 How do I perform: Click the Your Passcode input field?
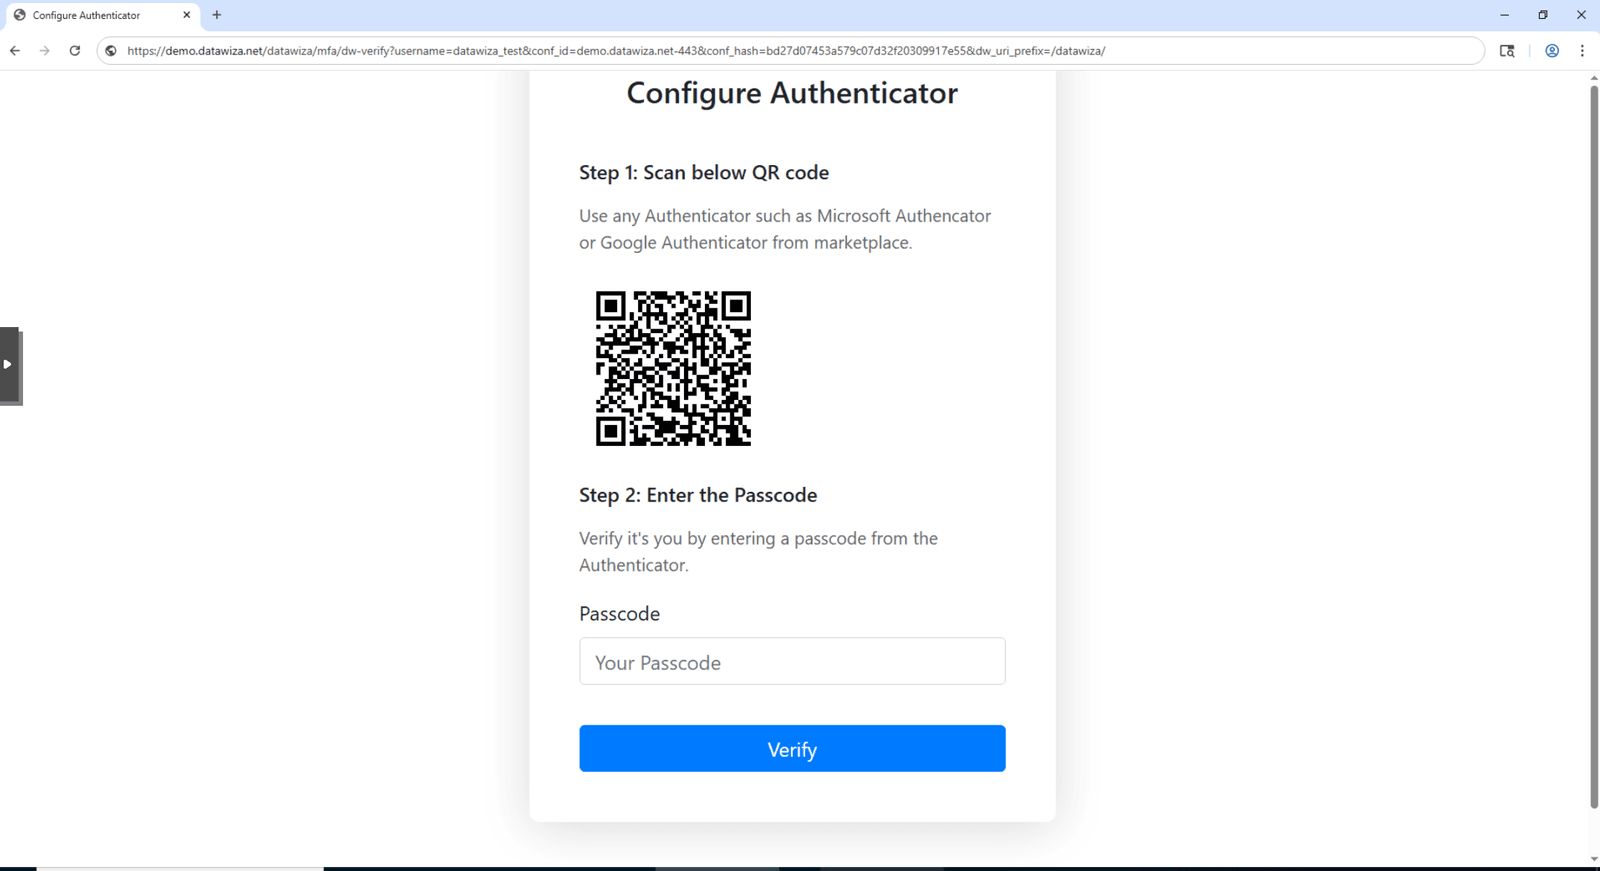tap(792, 662)
